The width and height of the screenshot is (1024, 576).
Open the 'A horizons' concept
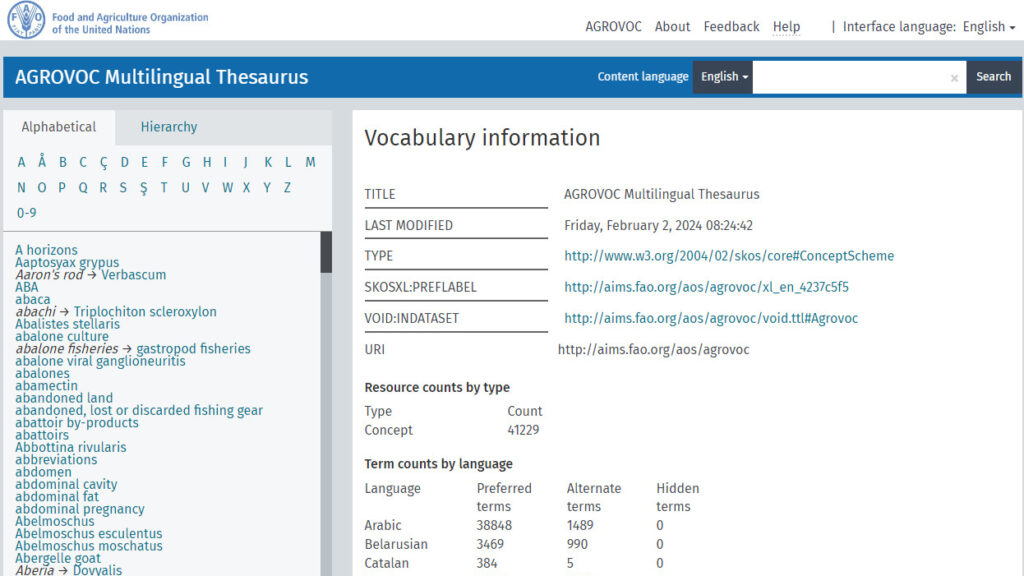46,250
